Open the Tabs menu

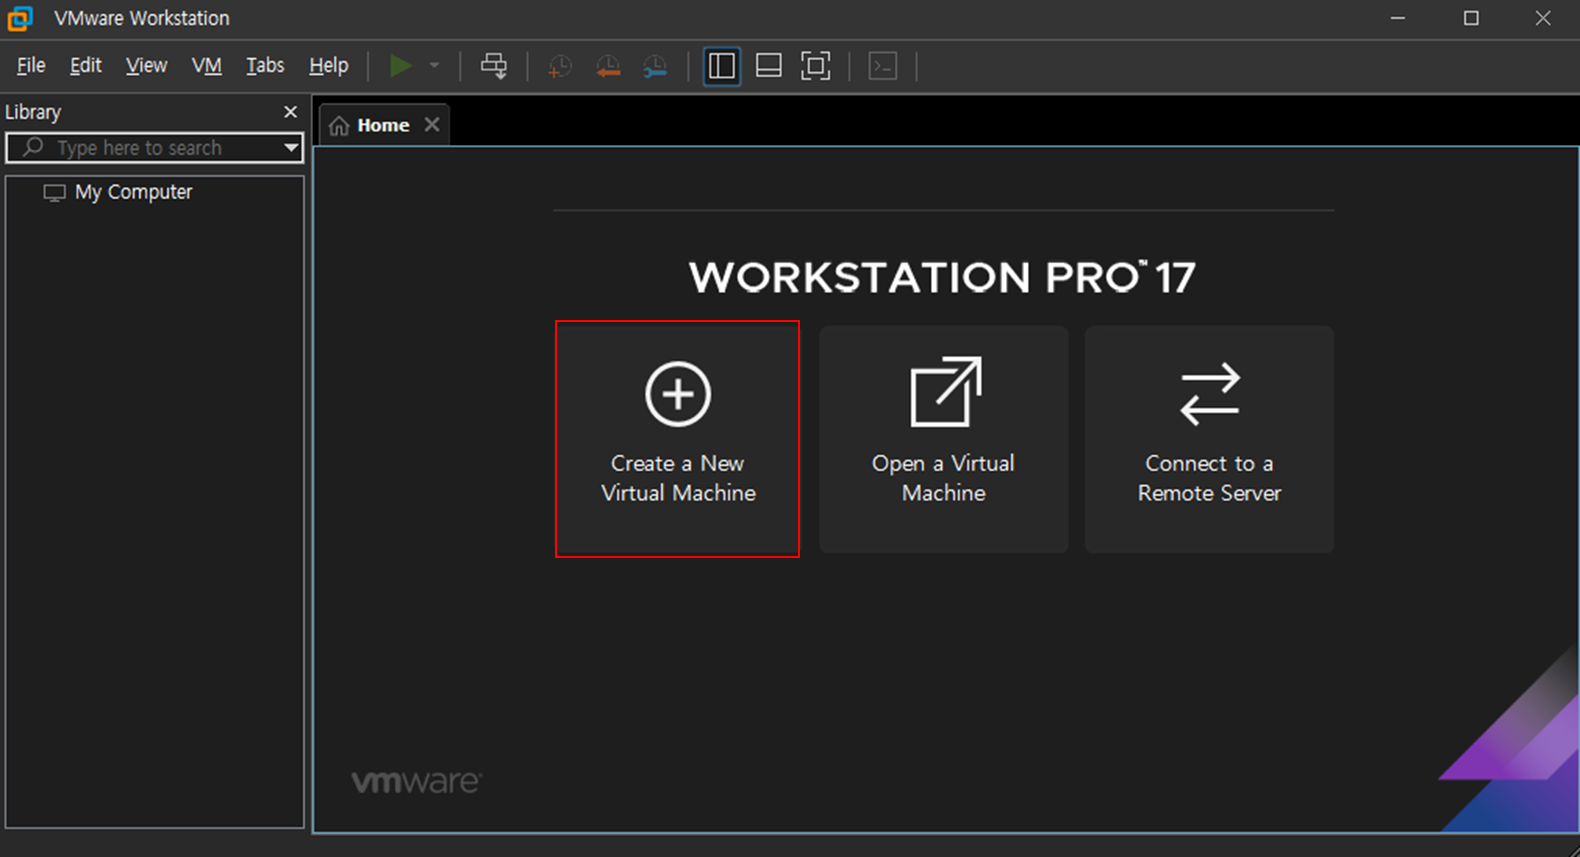265,65
